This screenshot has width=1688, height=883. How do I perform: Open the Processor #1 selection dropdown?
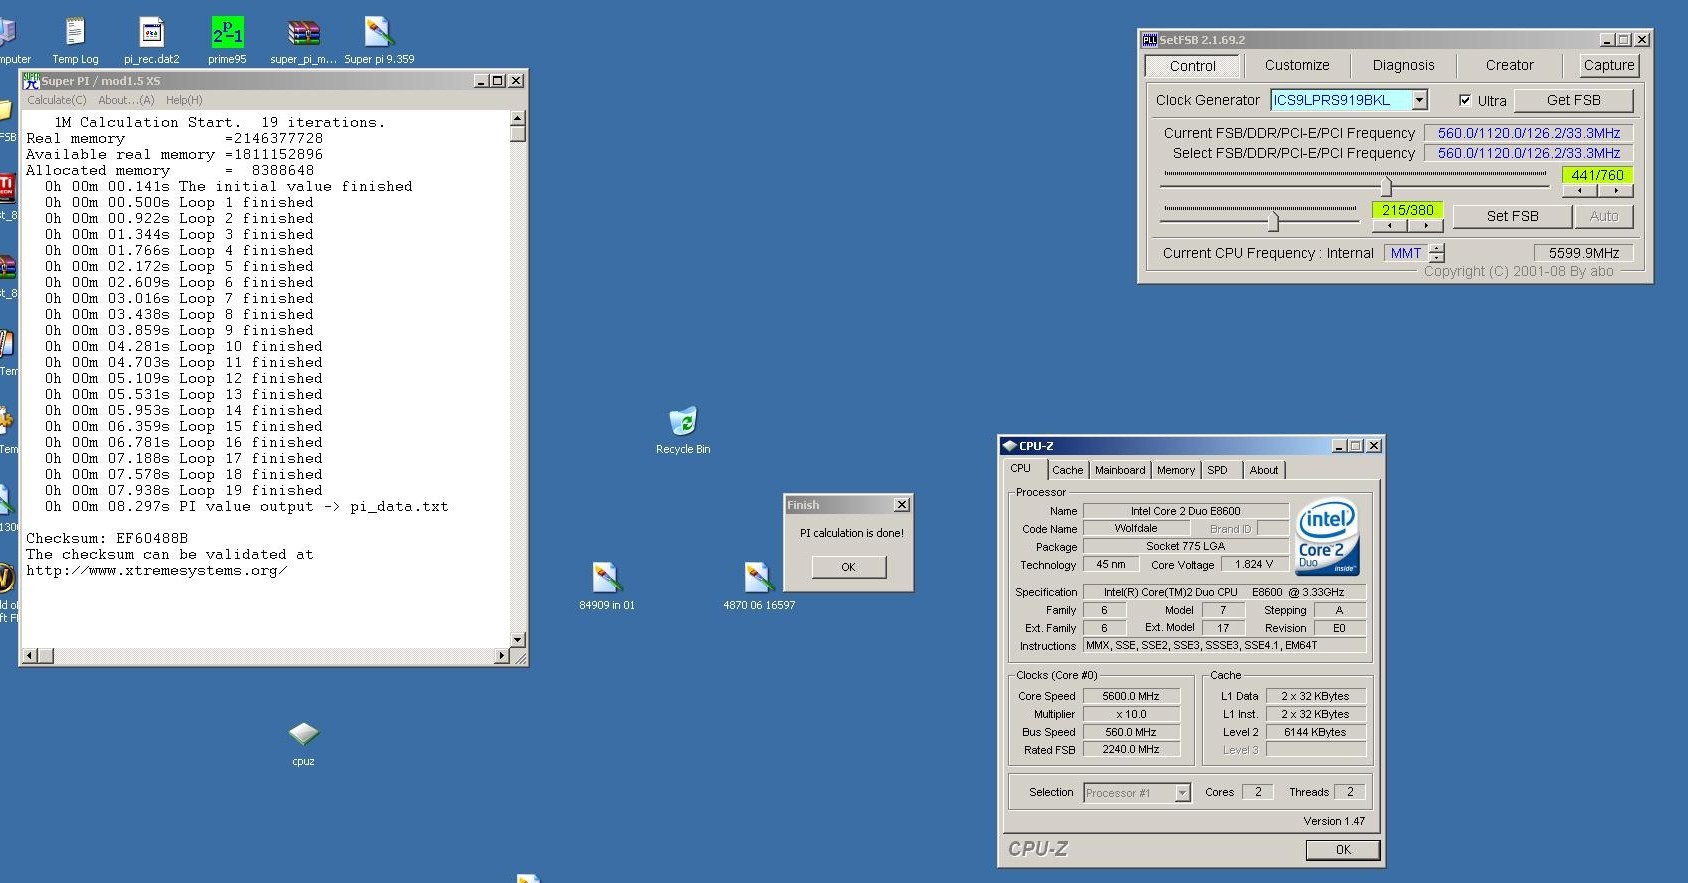[x=1182, y=793]
